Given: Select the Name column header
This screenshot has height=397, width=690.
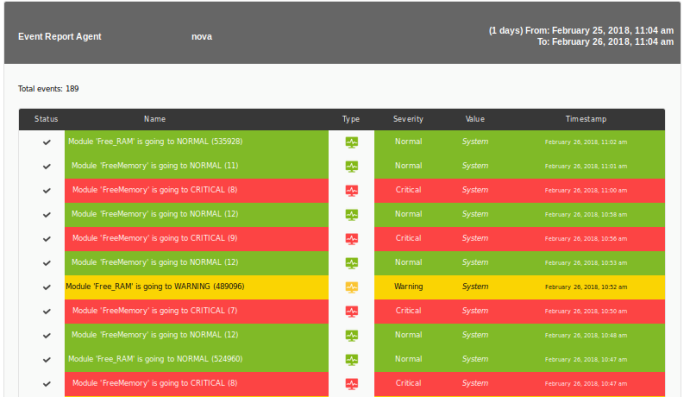Looking at the screenshot, I should pyautogui.click(x=154, y=119).
